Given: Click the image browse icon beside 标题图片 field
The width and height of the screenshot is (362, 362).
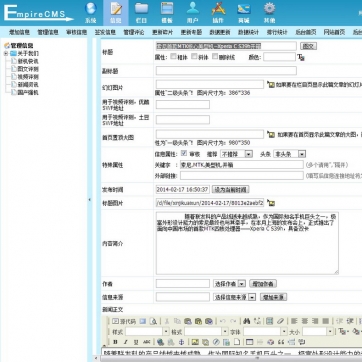Looking at the screenshot, I should click(x=271, y=203).
